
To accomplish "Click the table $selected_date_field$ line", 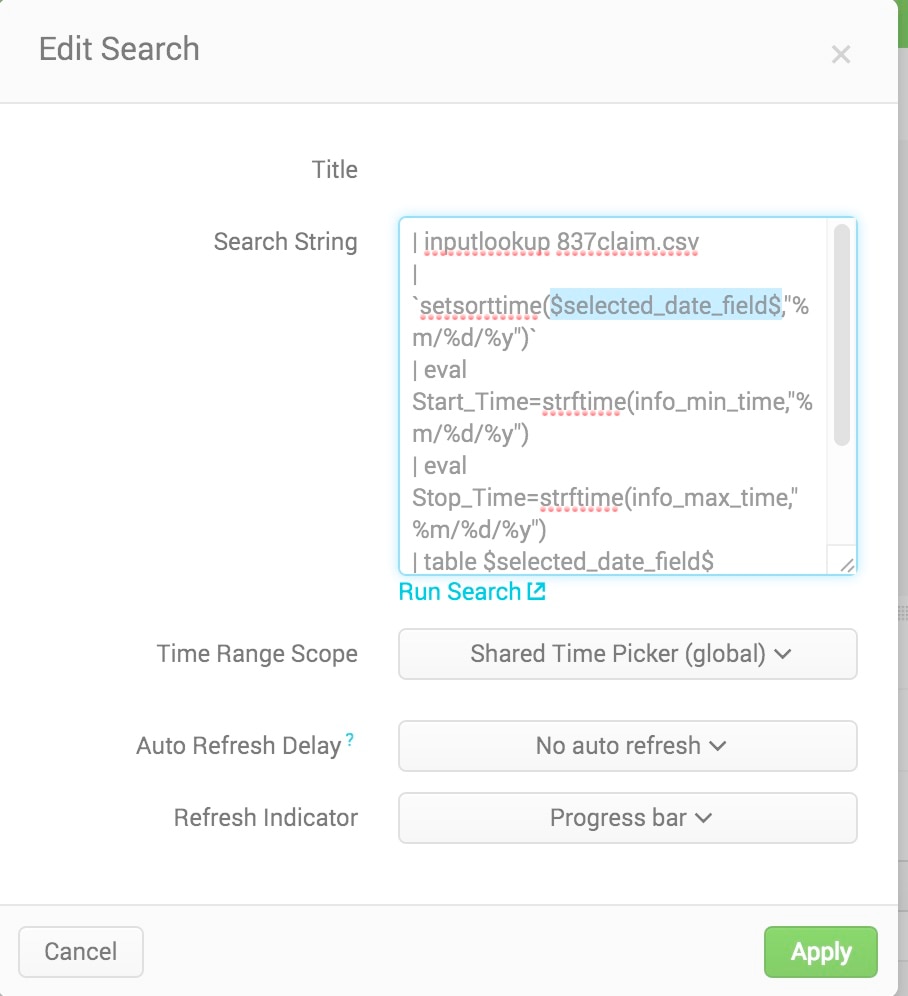I will (563, 562).
